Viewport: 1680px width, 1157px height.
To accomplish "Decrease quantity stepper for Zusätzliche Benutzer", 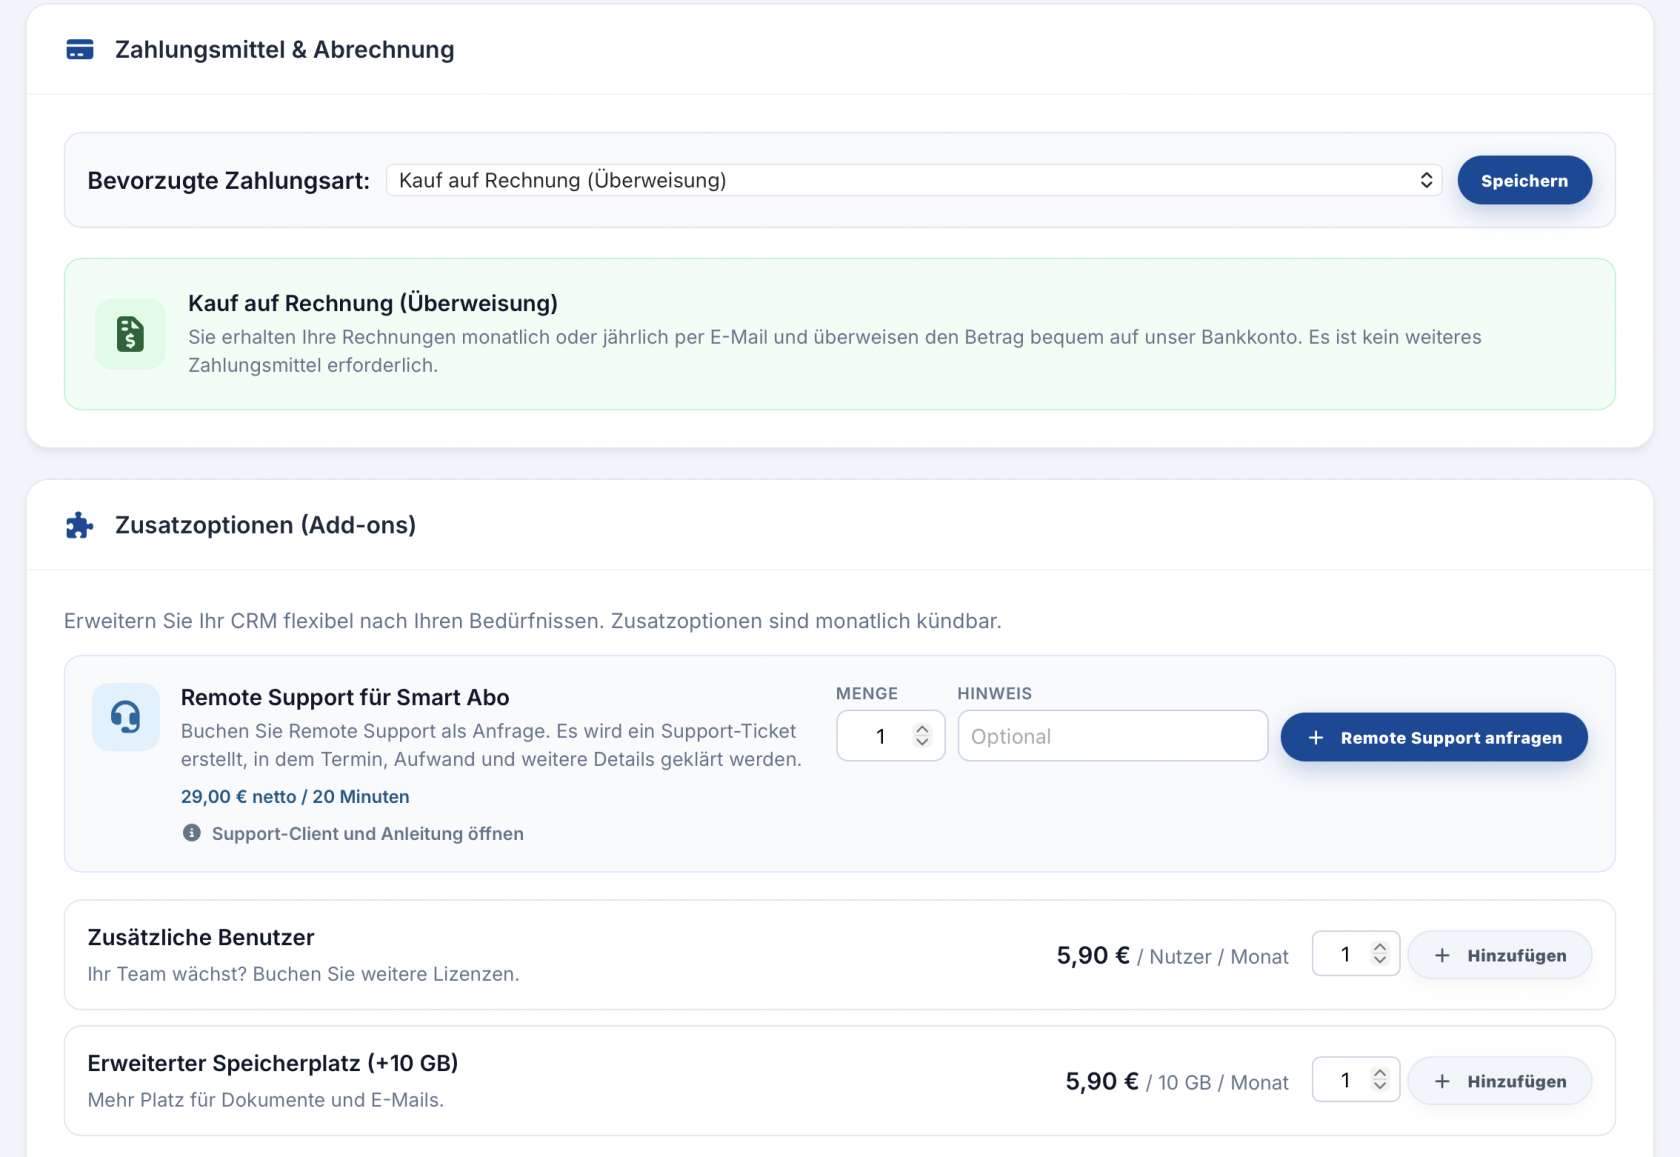I will click(1380, 960).
